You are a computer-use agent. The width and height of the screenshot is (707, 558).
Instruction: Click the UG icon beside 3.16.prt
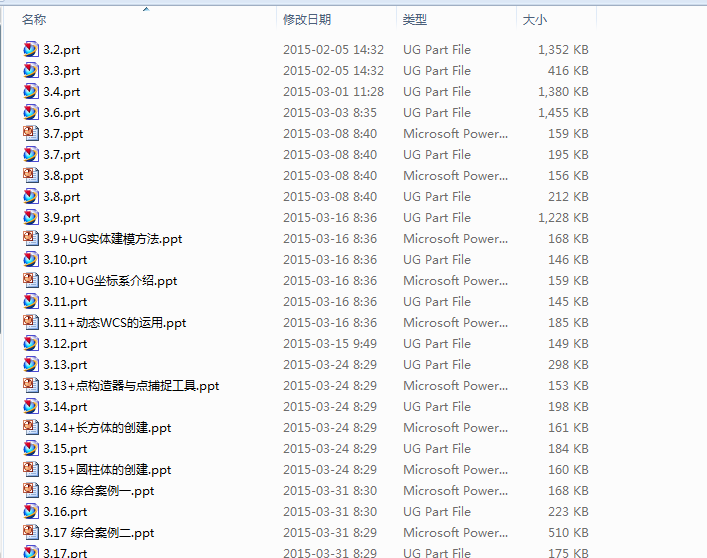coord(31,512)
